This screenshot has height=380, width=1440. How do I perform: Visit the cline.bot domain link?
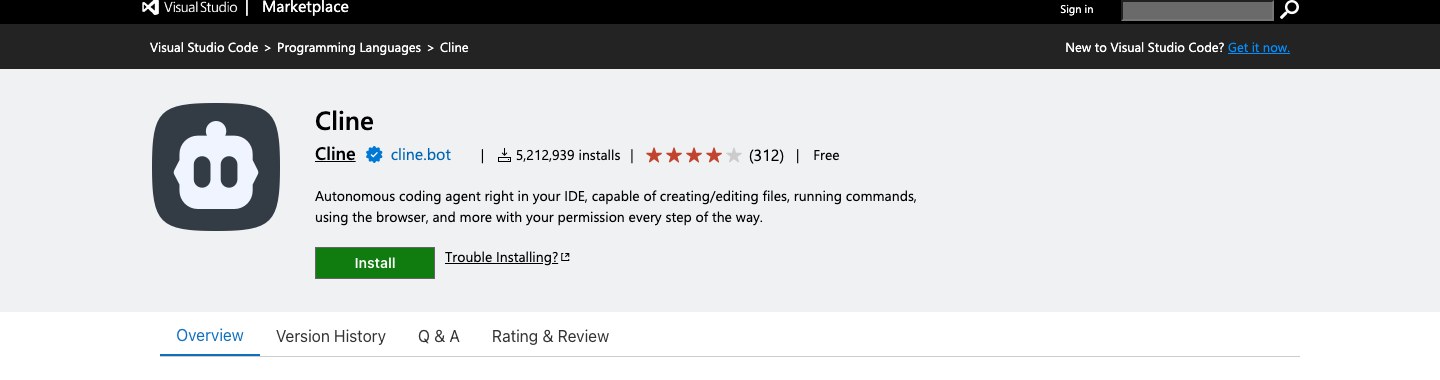coord(421,154)
